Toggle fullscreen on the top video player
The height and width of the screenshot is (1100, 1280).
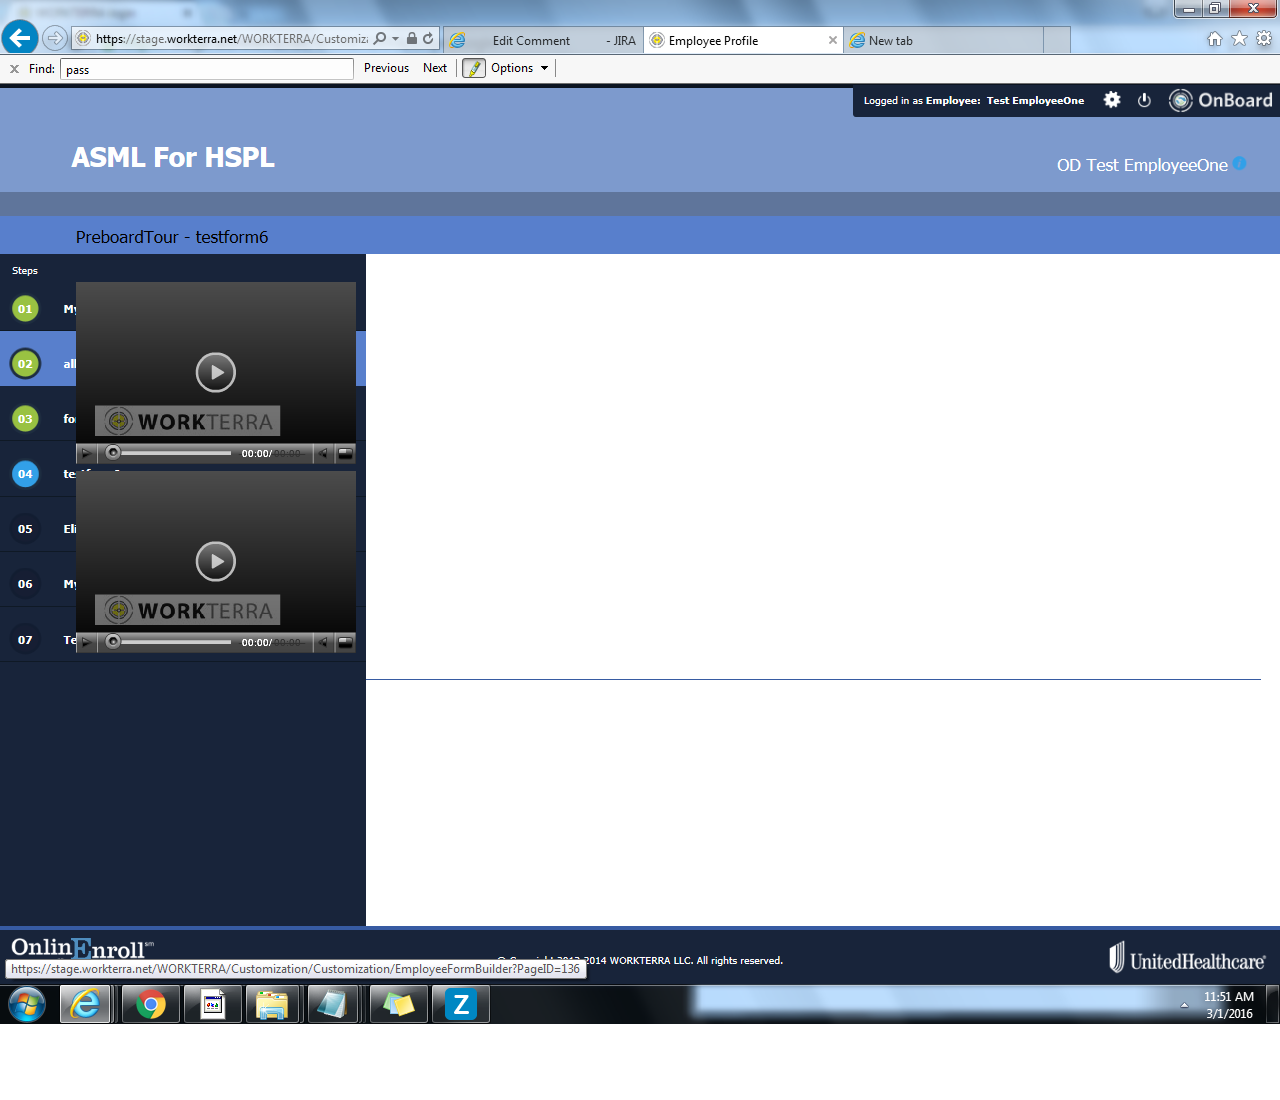click(345, 454)
